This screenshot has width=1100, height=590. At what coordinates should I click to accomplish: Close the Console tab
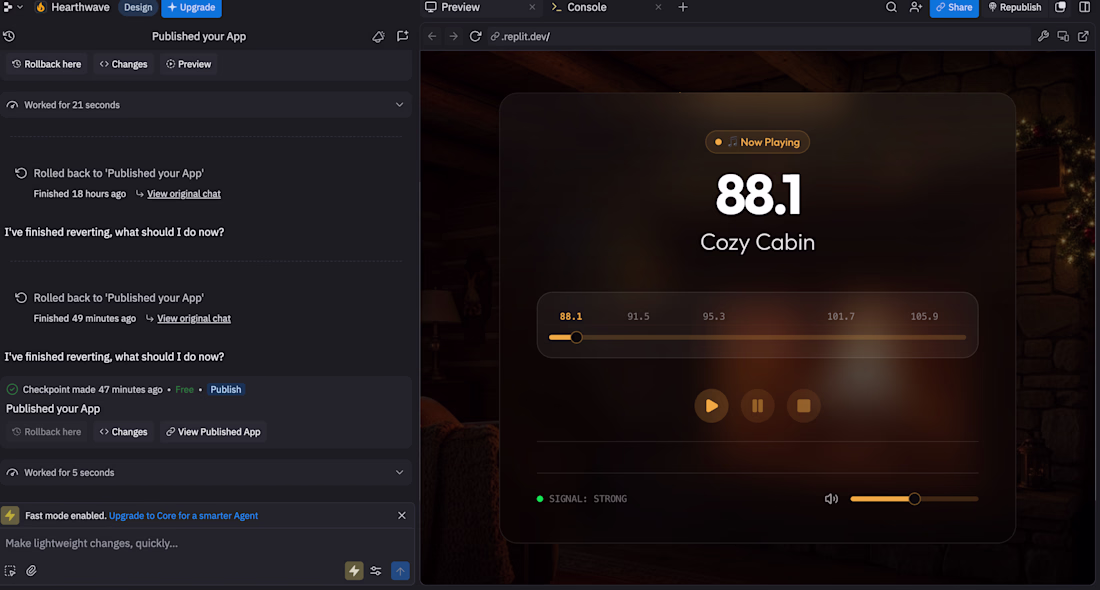coord(658,7)
